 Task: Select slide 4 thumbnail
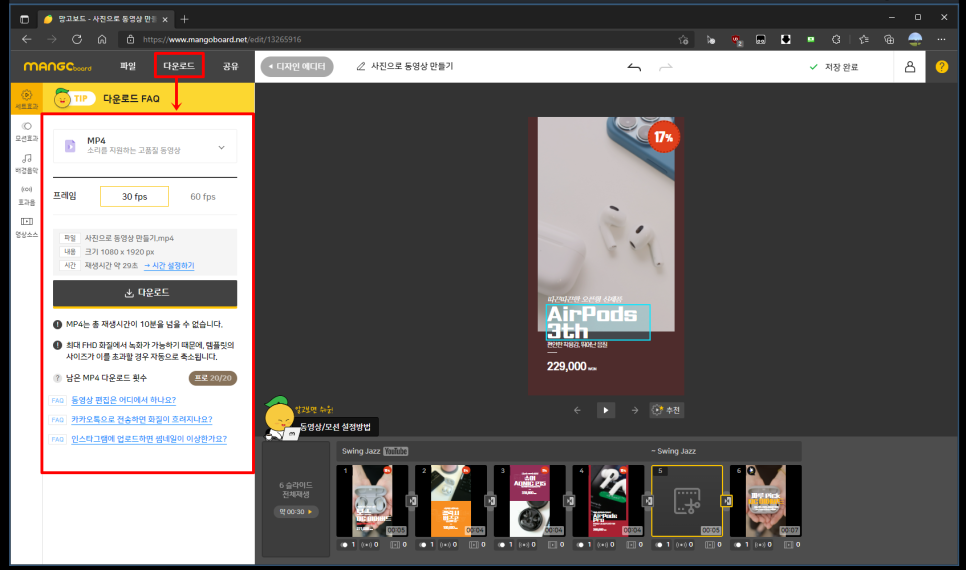pos(608,501)
